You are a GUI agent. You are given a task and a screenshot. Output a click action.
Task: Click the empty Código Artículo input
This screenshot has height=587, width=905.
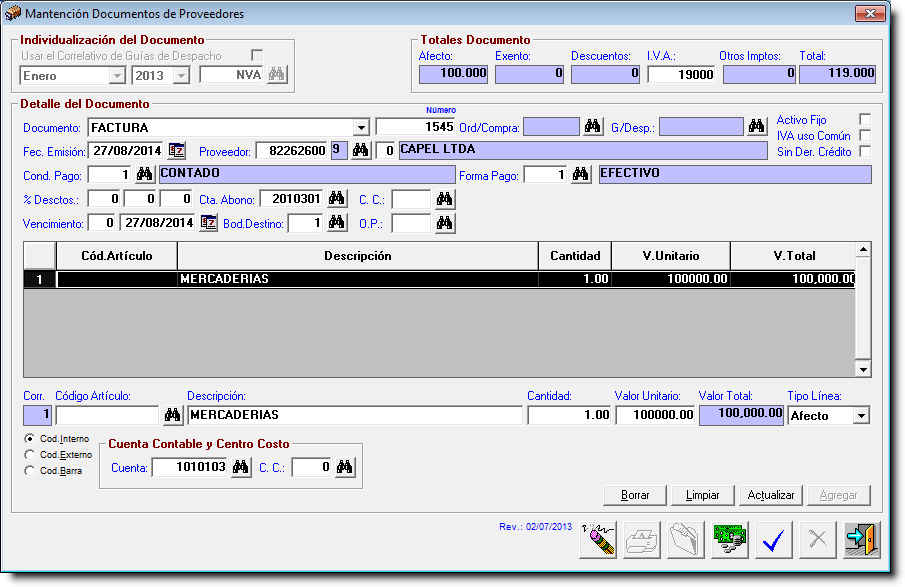107,415
